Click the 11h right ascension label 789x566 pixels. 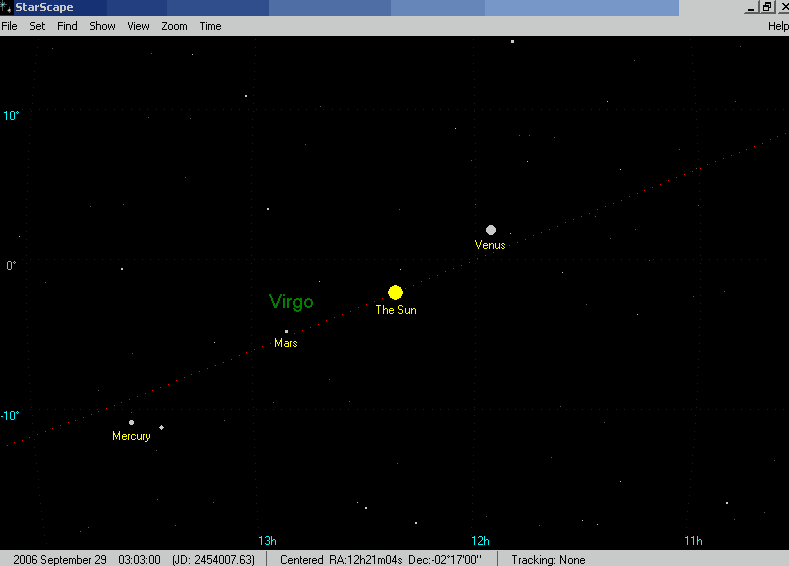click(x=693, y=541)
